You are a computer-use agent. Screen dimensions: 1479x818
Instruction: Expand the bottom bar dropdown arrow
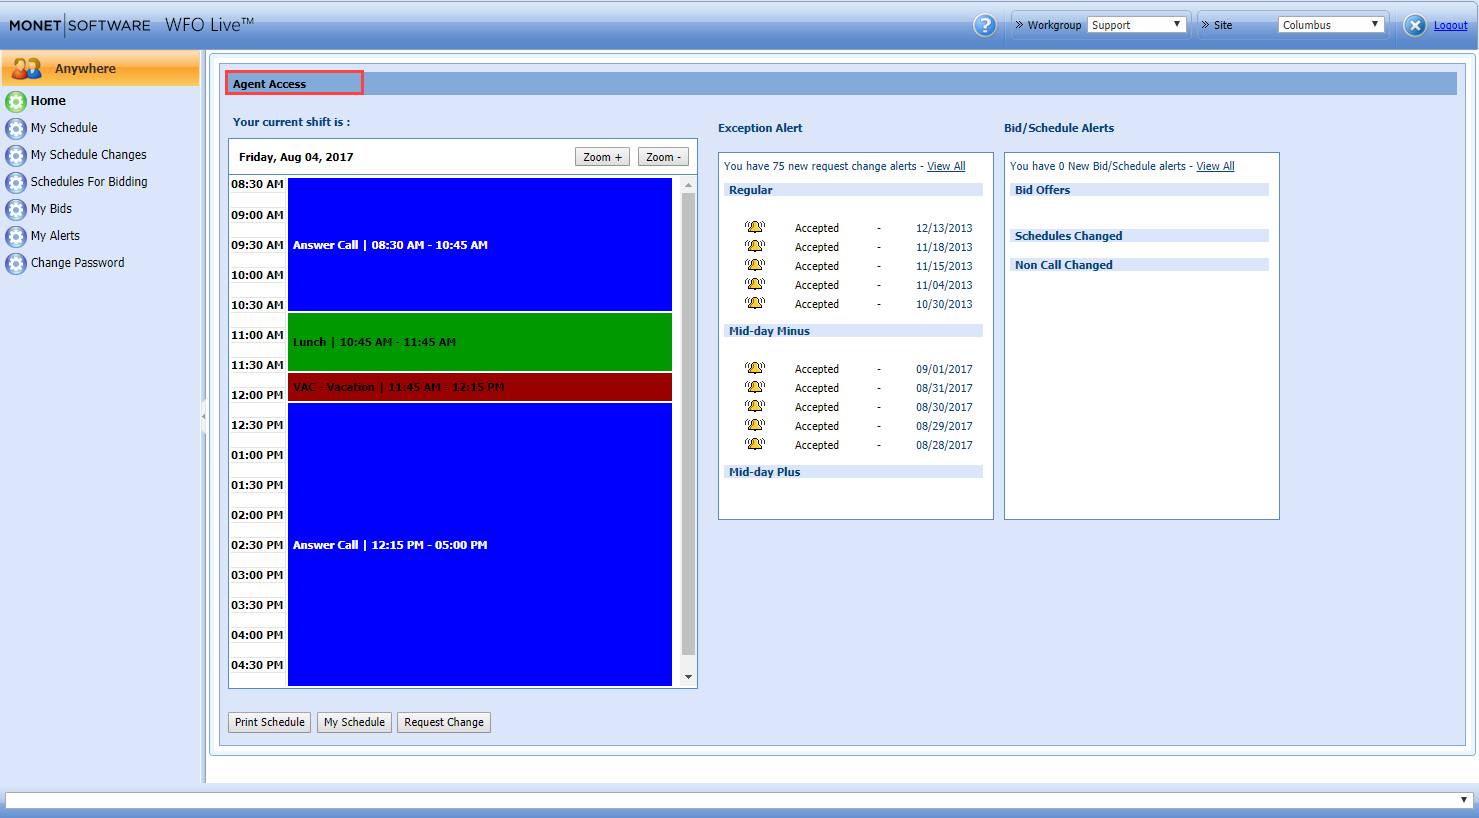point(1463,800)
